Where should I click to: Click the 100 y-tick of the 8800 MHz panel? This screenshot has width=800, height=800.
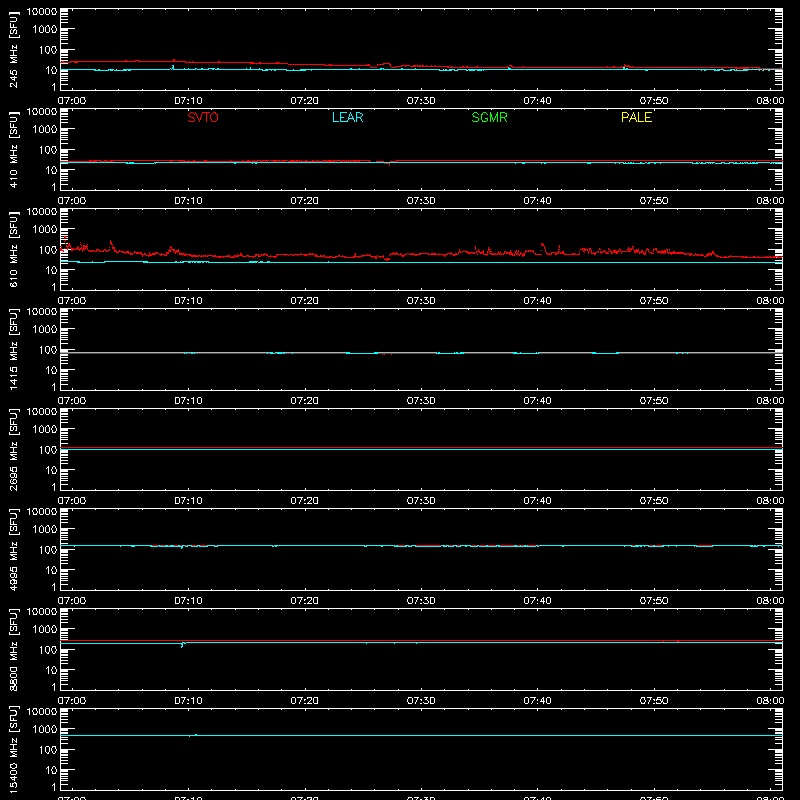(x=48, y=650)
